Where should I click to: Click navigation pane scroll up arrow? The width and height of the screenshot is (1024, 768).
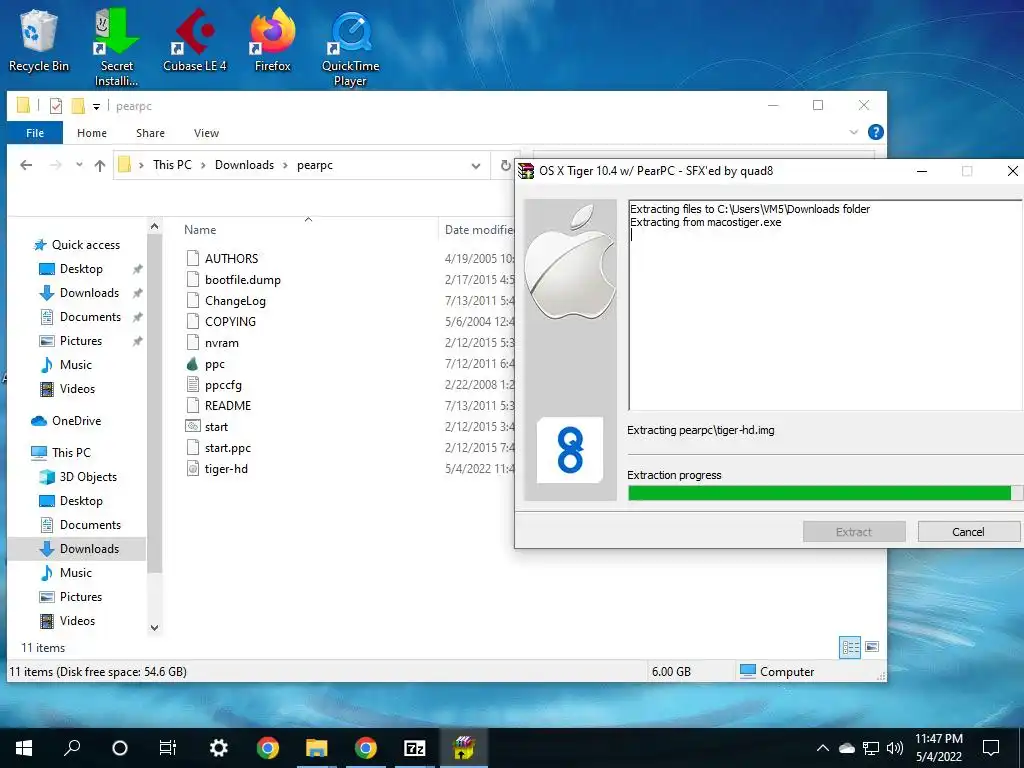coord(154,227)
